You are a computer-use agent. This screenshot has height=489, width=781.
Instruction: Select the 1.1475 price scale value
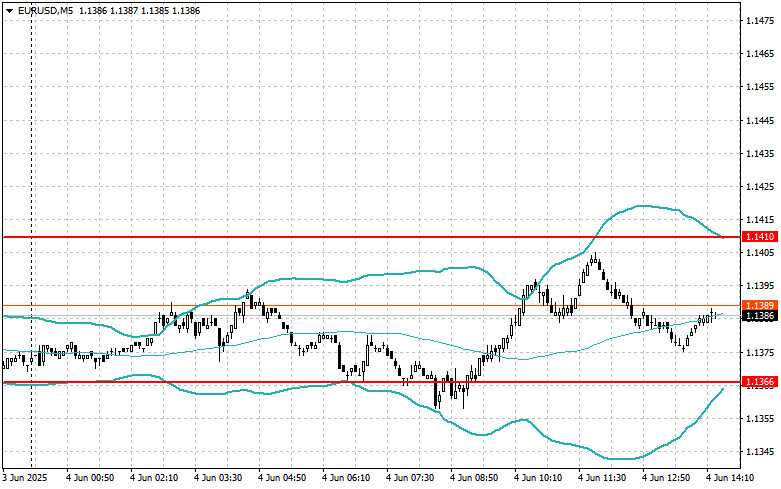[x=760, y=20]
